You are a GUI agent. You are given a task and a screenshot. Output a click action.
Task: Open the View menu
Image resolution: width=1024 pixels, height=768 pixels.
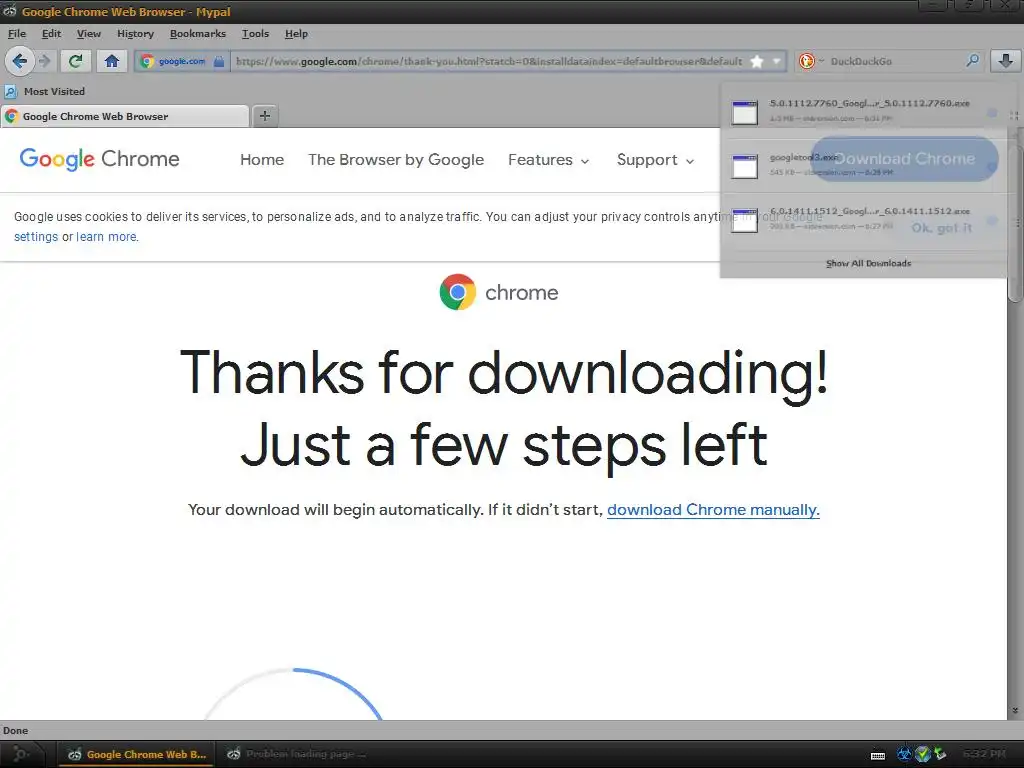pos(89,33)
